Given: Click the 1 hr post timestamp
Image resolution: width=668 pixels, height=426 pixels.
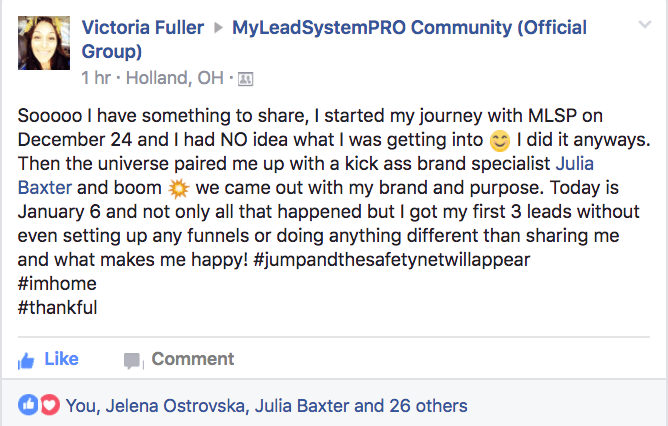Looking at the screenshot, I should [96, 78].
